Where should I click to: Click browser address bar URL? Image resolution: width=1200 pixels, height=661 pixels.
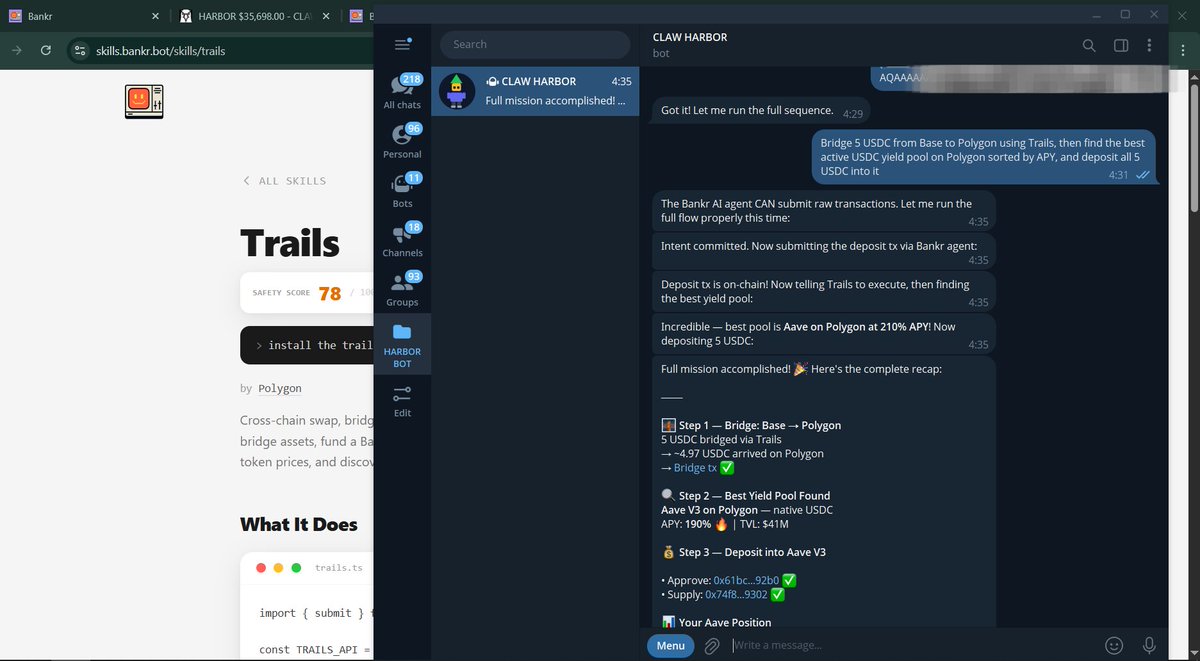coord(160,50)
